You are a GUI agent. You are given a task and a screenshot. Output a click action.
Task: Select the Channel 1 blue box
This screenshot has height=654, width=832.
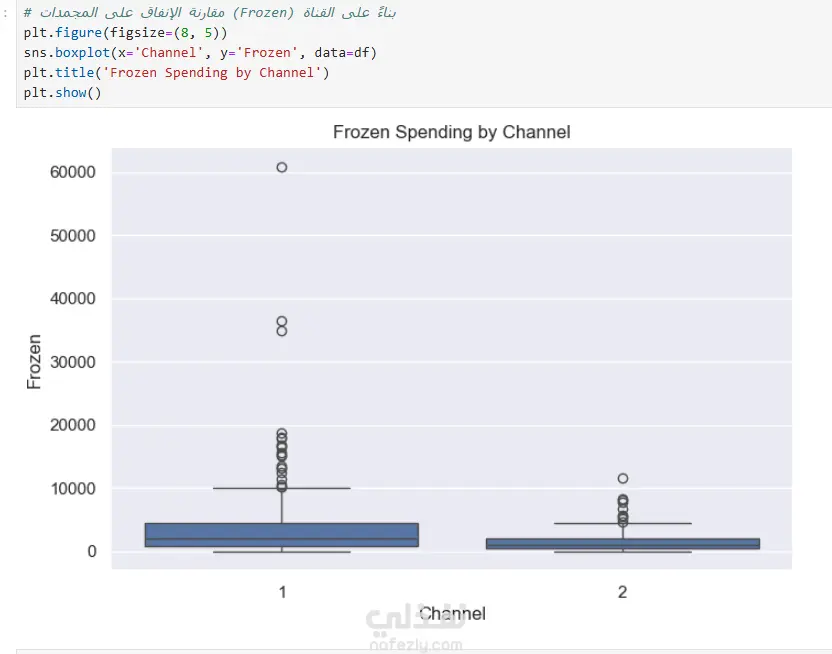coord(281,534)
